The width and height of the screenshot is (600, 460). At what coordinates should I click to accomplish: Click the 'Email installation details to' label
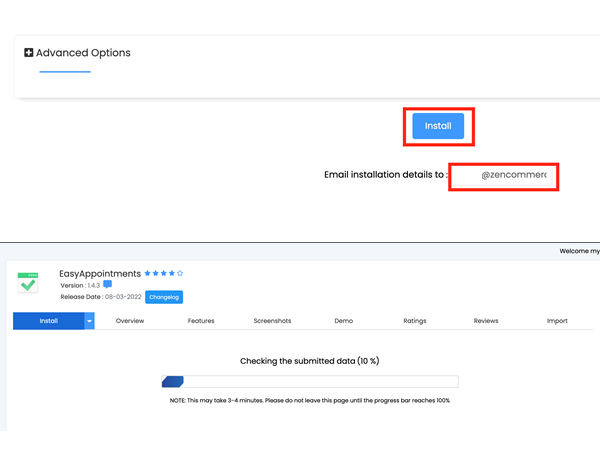tap(385, 175)
